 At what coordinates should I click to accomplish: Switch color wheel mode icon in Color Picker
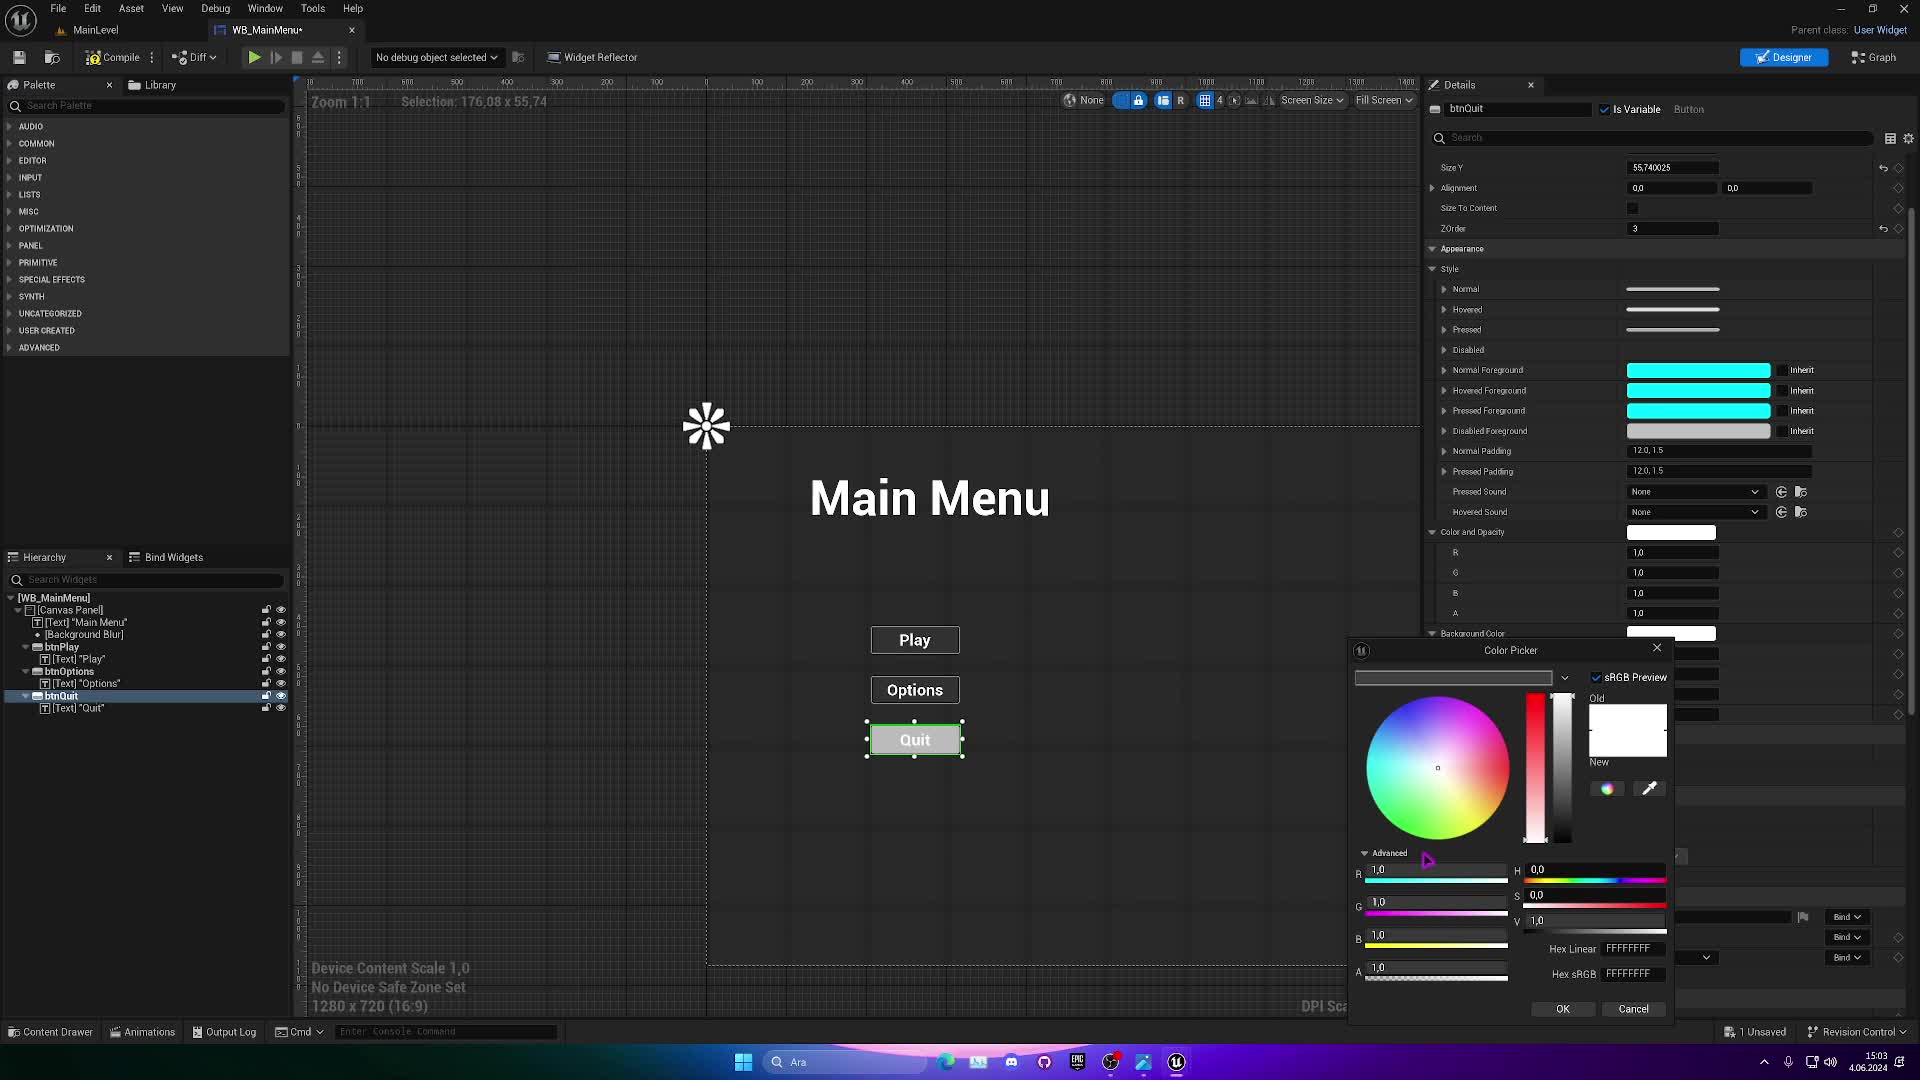(x=1607, y=789)
